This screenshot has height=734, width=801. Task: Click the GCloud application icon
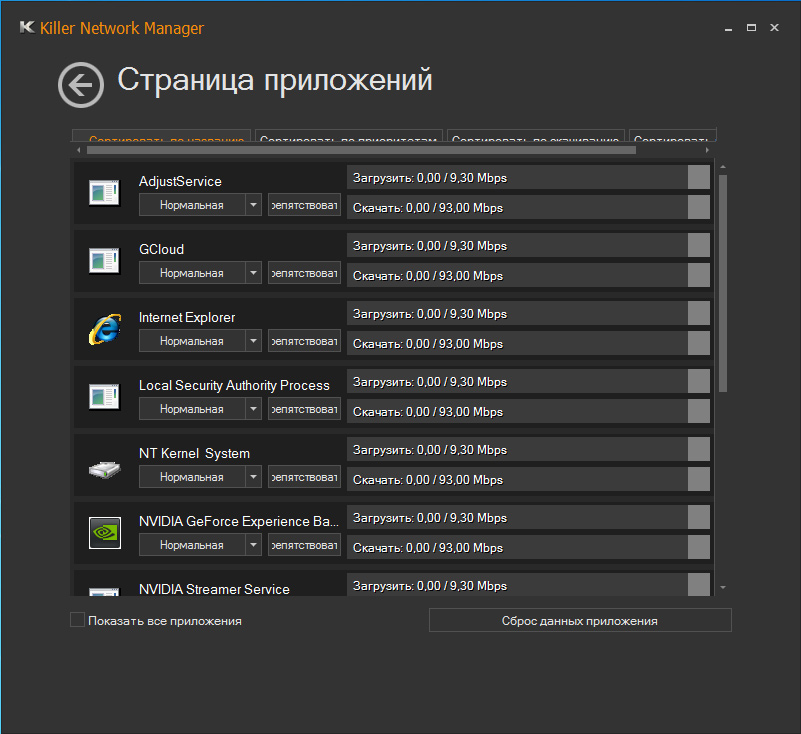tap(104, 261)
